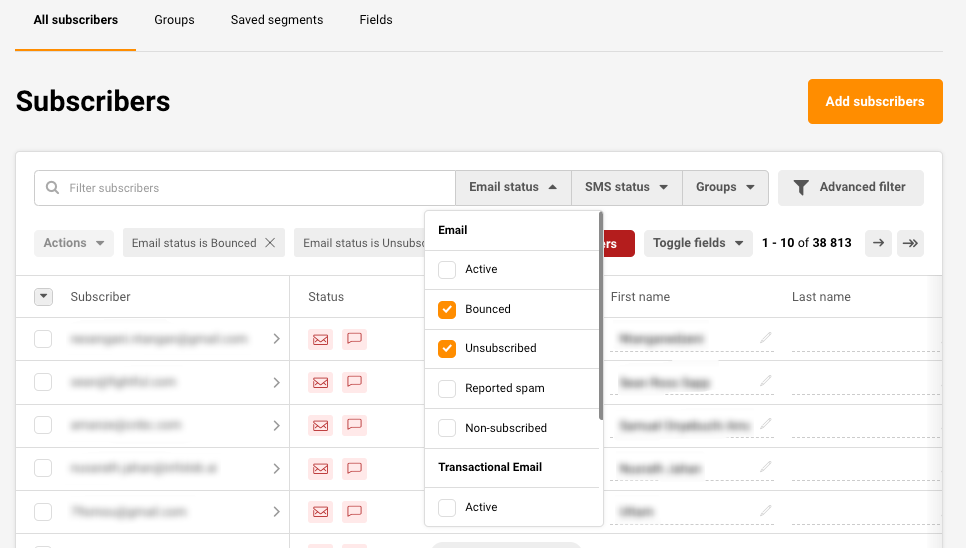
Task: Click the Add subscribers button
Action: [875, 101]
